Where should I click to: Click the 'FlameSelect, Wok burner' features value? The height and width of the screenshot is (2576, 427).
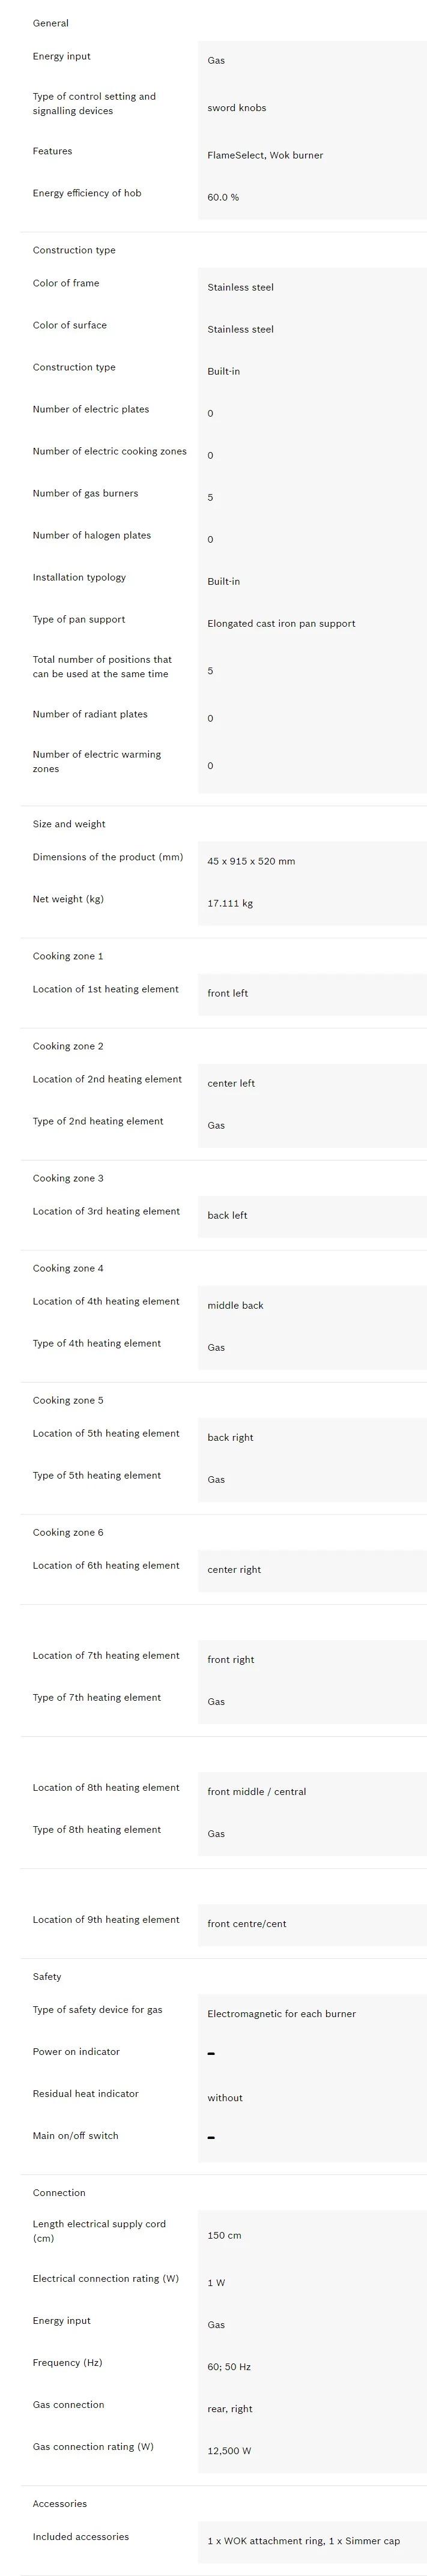[265, 156]
